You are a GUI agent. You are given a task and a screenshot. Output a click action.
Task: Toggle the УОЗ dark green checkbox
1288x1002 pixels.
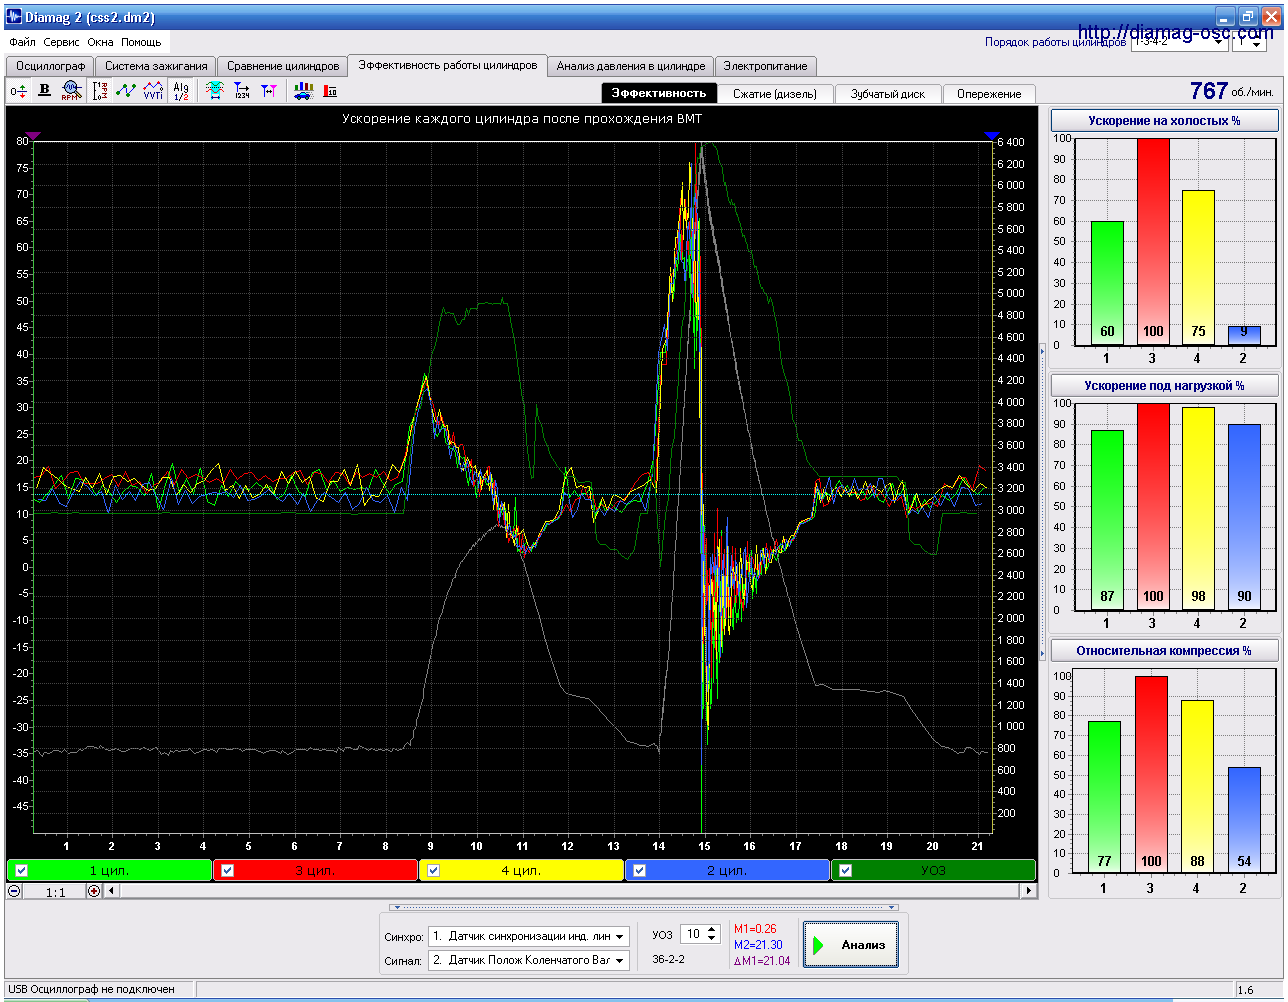845,870
